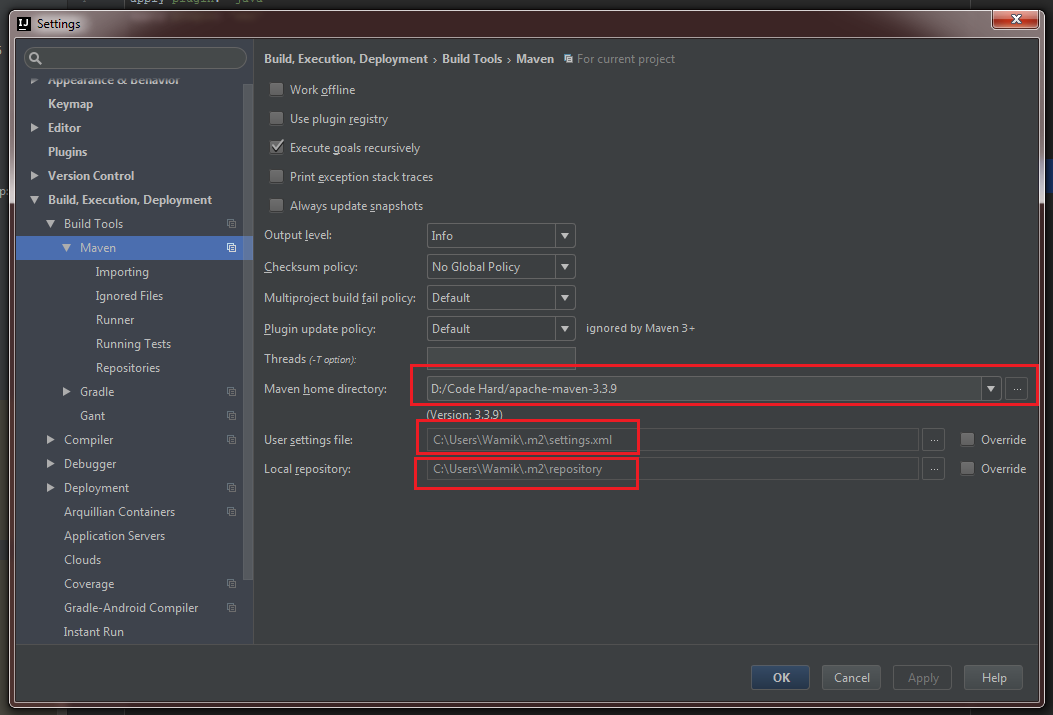Check Override for User settings file
This screenshot has height=715, width=1053.
[x=967, y=440]
